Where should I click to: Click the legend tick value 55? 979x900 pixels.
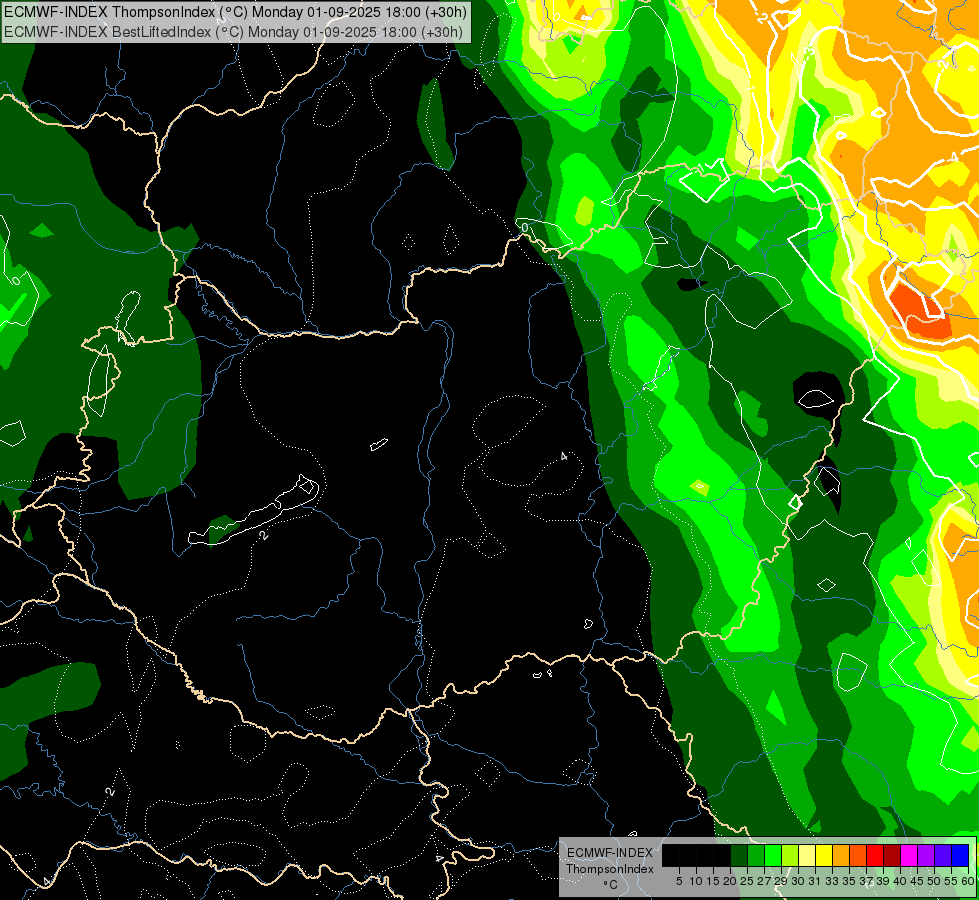[952, 881]
